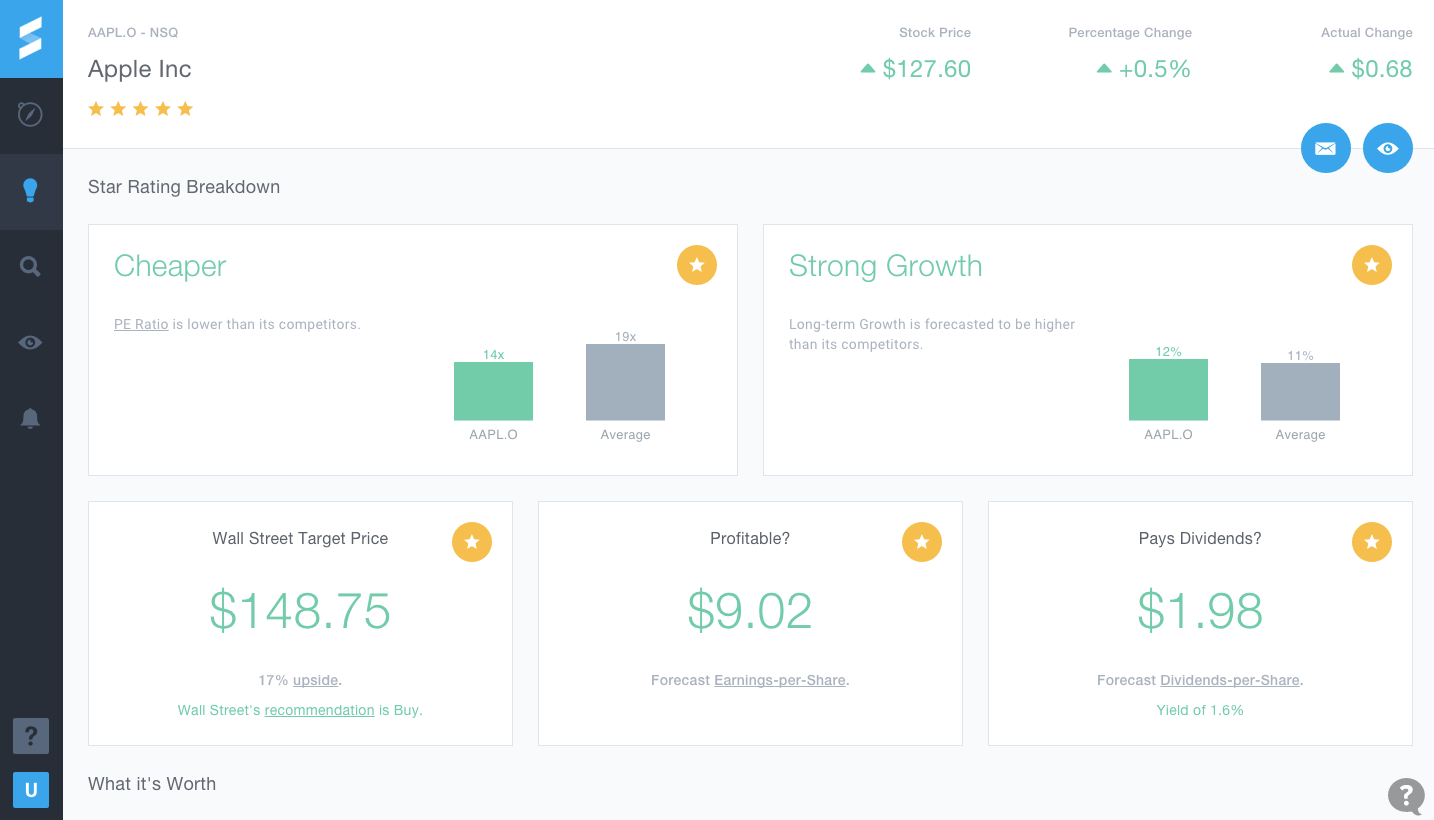Click the star badge on Strong Growth card

coord(1372,265)
